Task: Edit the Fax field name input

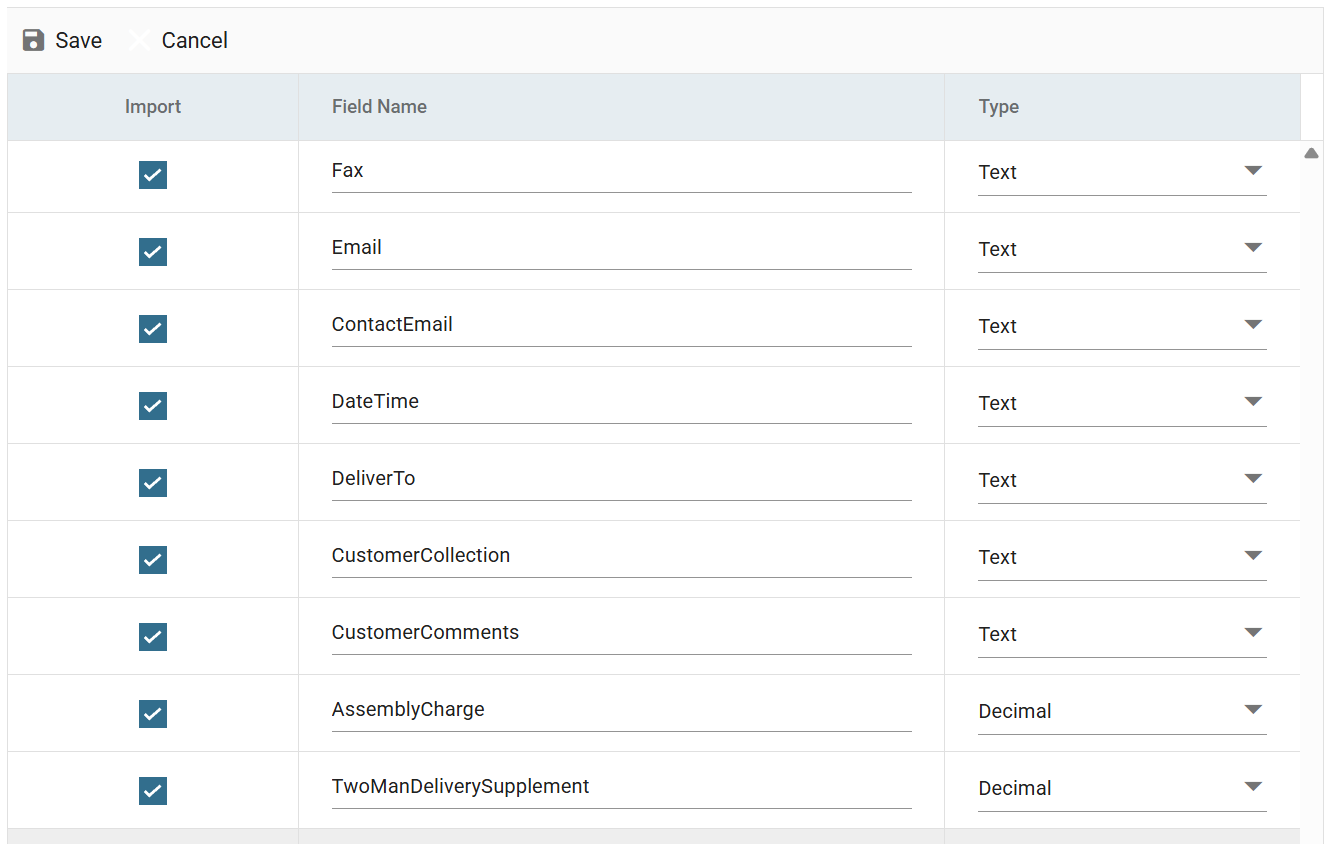Action: pos(621,171)
